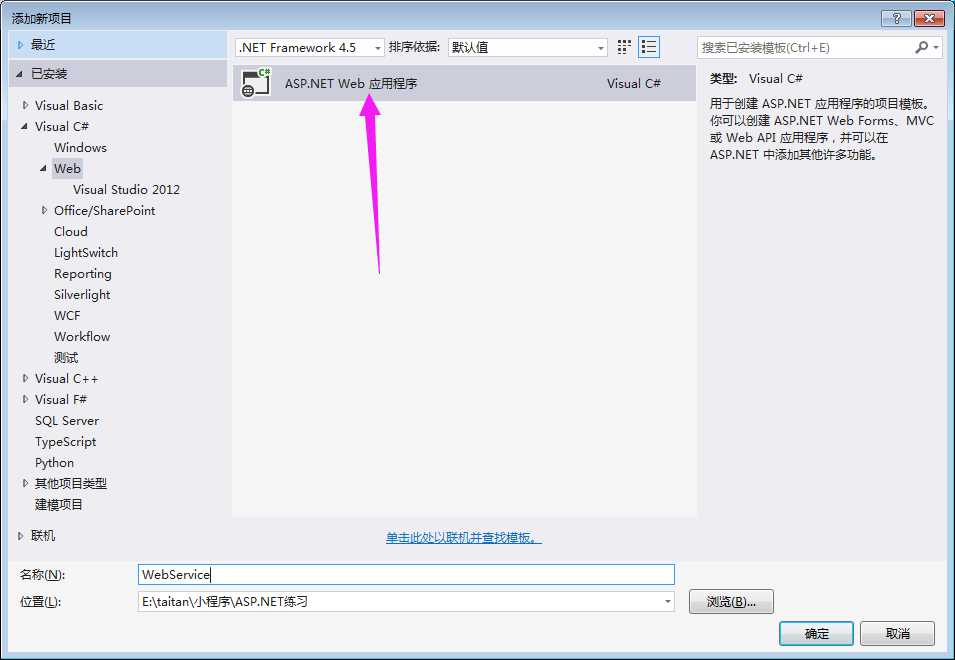Collapse the Visual C# node
Image resolution: width=955 pixels, height=660 pixels.
24,127
